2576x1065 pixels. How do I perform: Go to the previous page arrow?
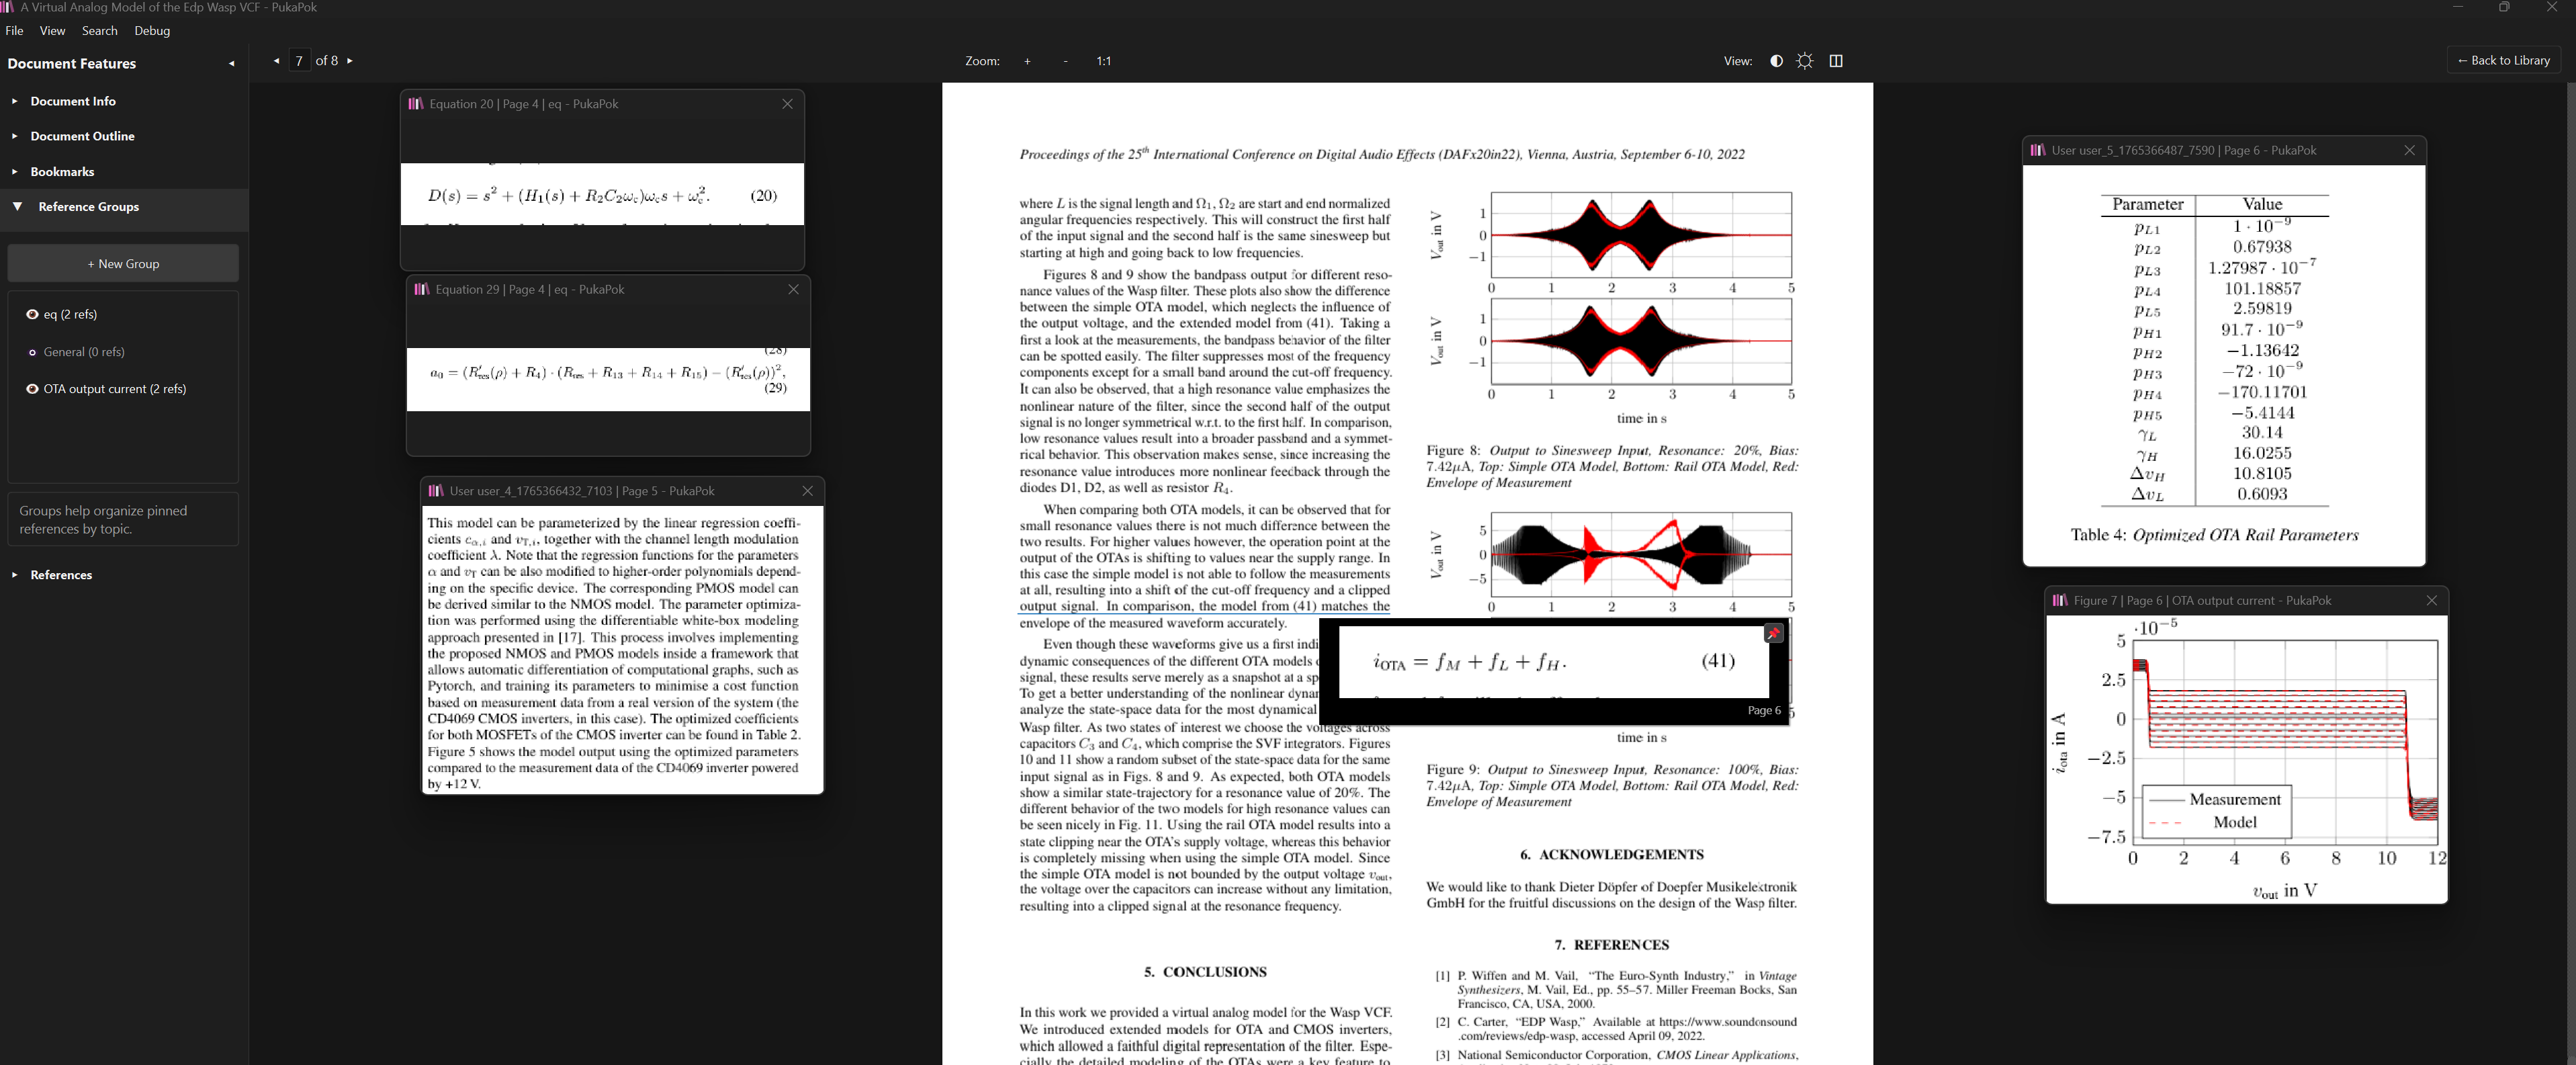277,61
